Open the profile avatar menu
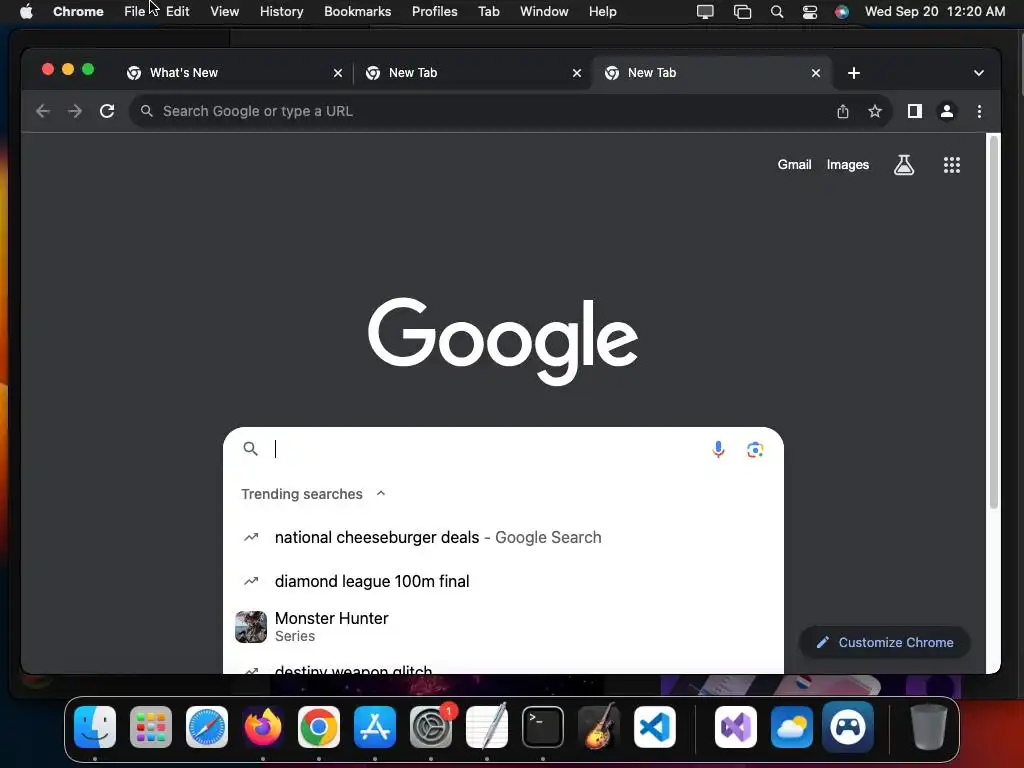Viewport: 1024px width, 768px height. pyautogui.click(x=946, y=111)
